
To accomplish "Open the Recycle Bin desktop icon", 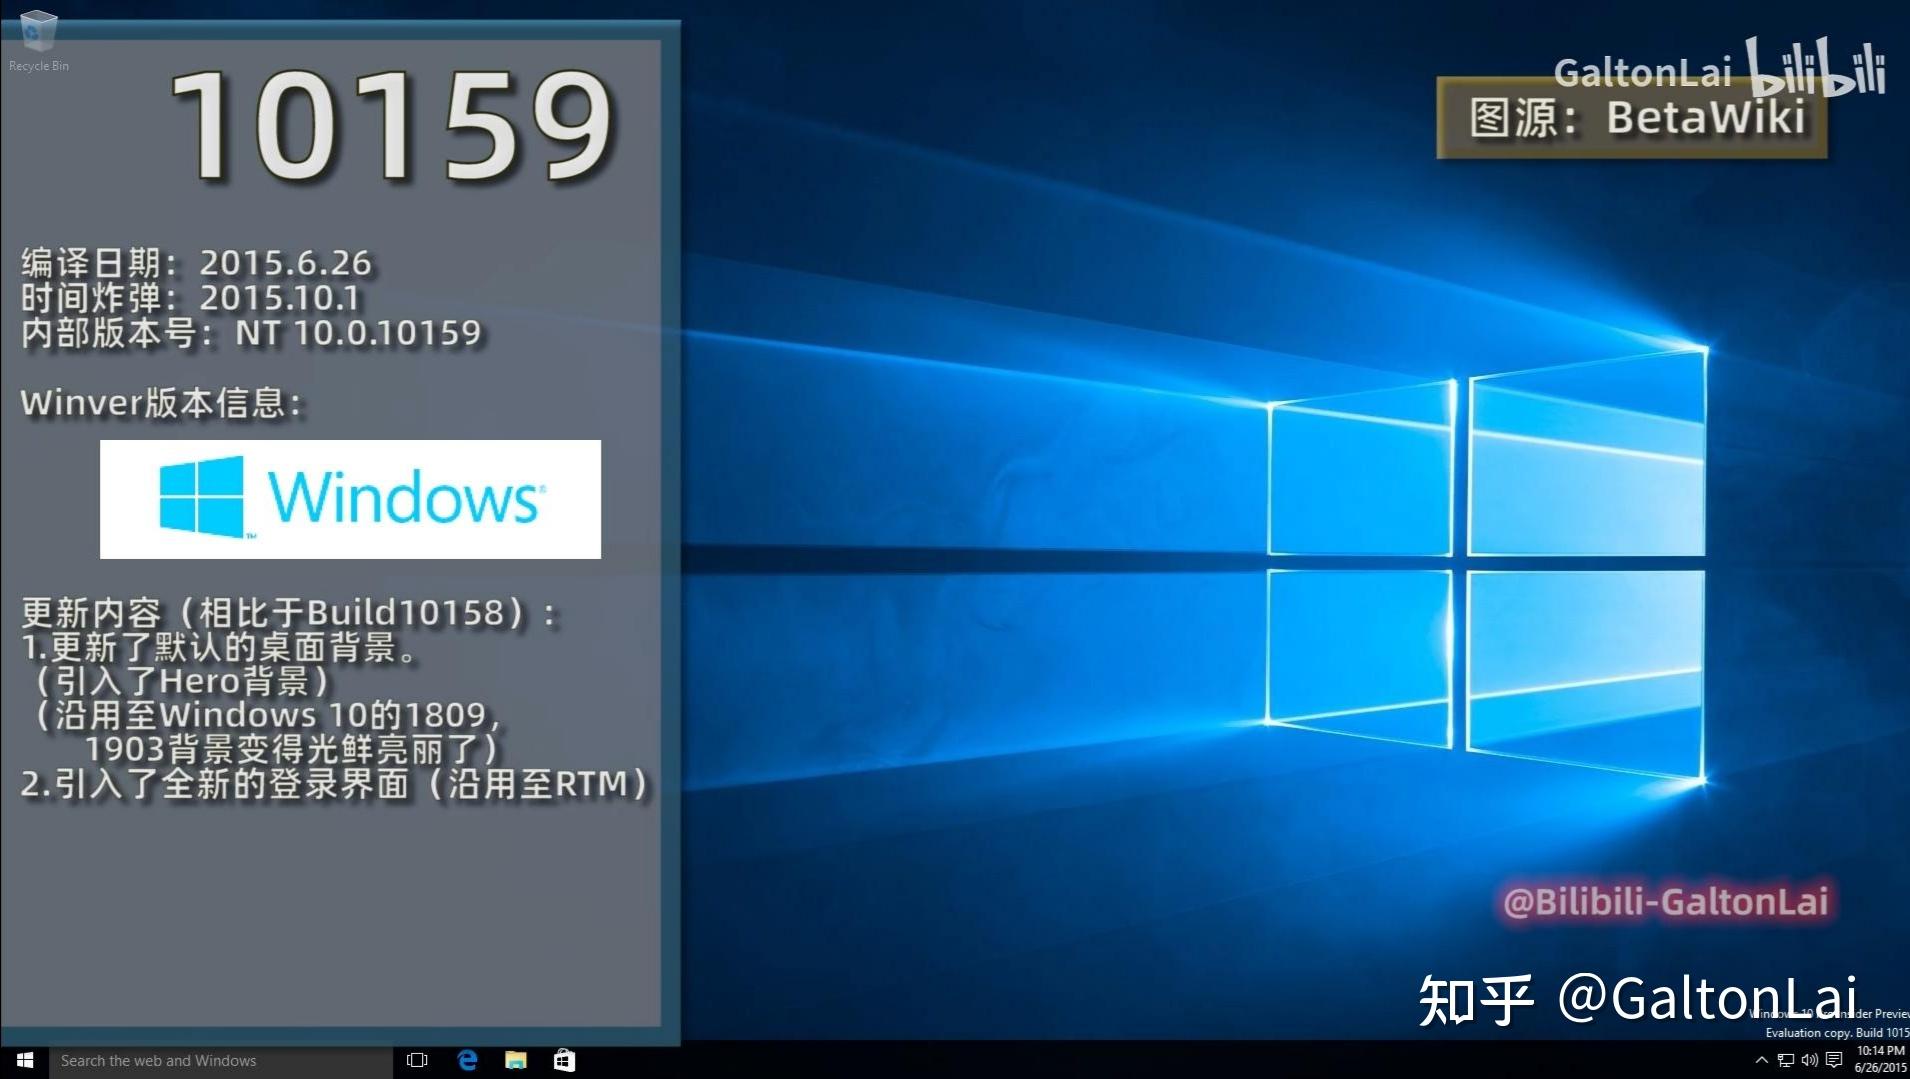I will pyautogui.click(x=38, y=40).
